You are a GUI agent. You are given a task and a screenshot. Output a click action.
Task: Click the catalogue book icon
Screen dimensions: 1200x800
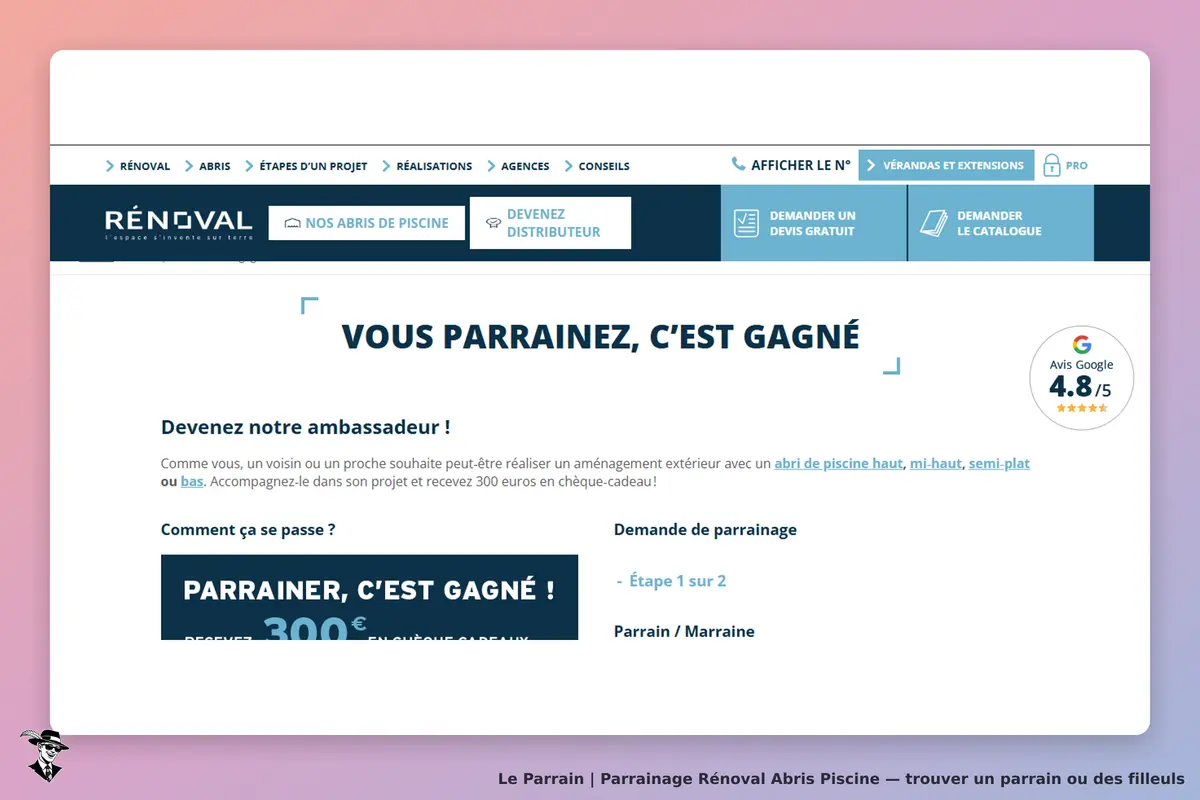point(933,223)
